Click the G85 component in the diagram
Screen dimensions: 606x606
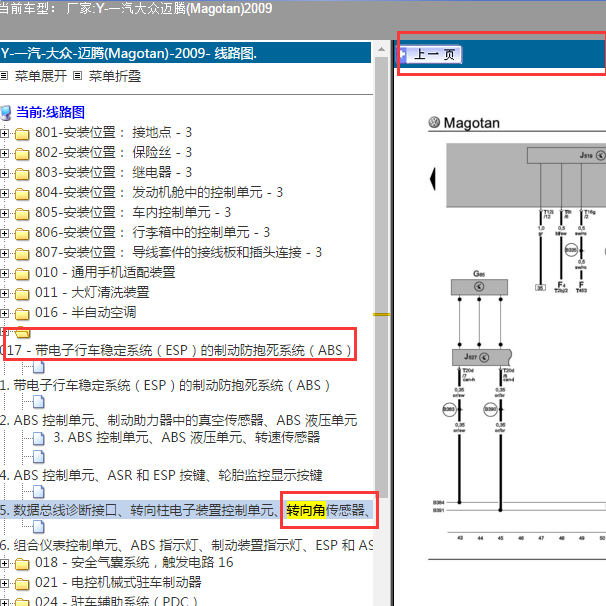pyautogui.click(x=479, y=287)
